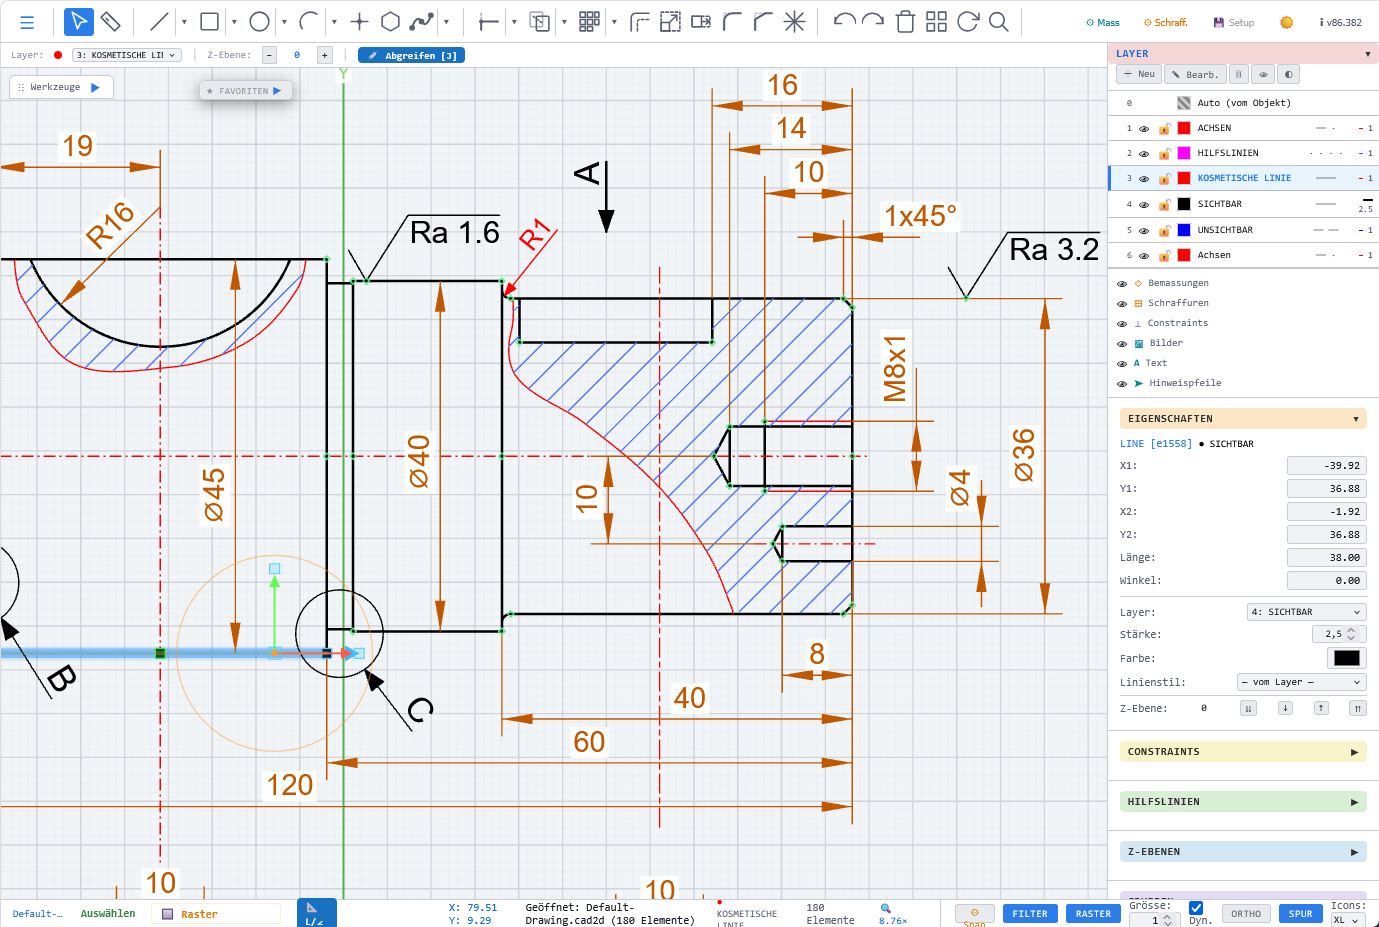This screenshot has width=1379, height=927.
Task: Open the four-squares blocks tool
Action: pos(936,22)
